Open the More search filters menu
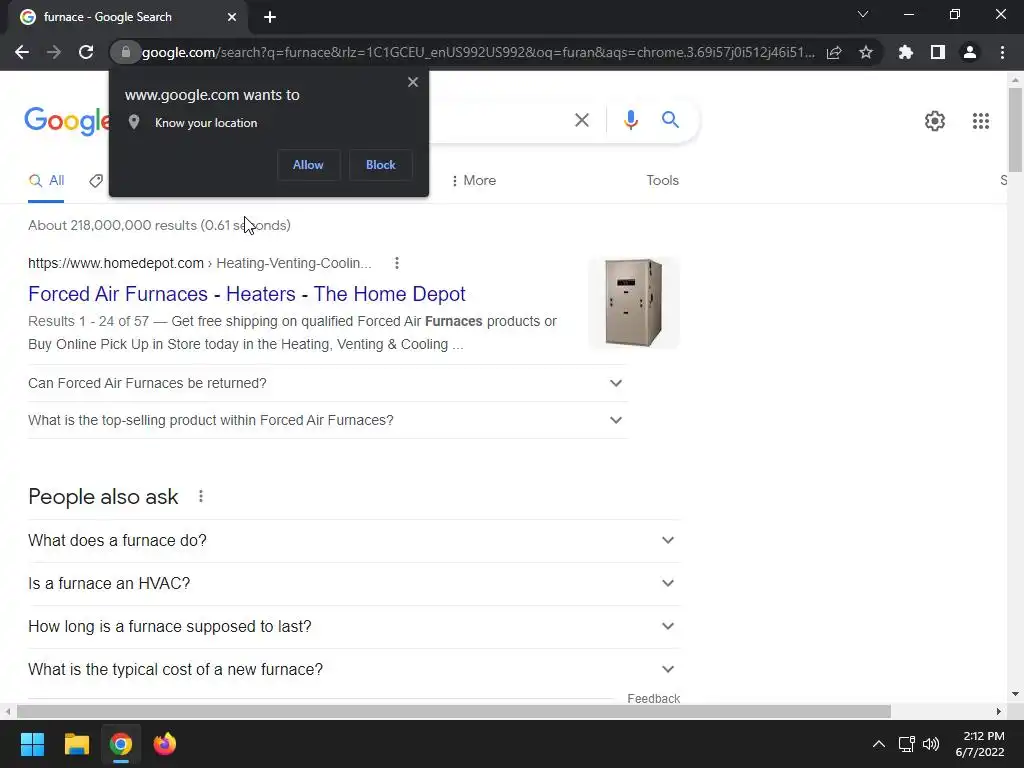The height and width of the screenshot is (768, 1024). pyautogui.click(x=474, y=181)
